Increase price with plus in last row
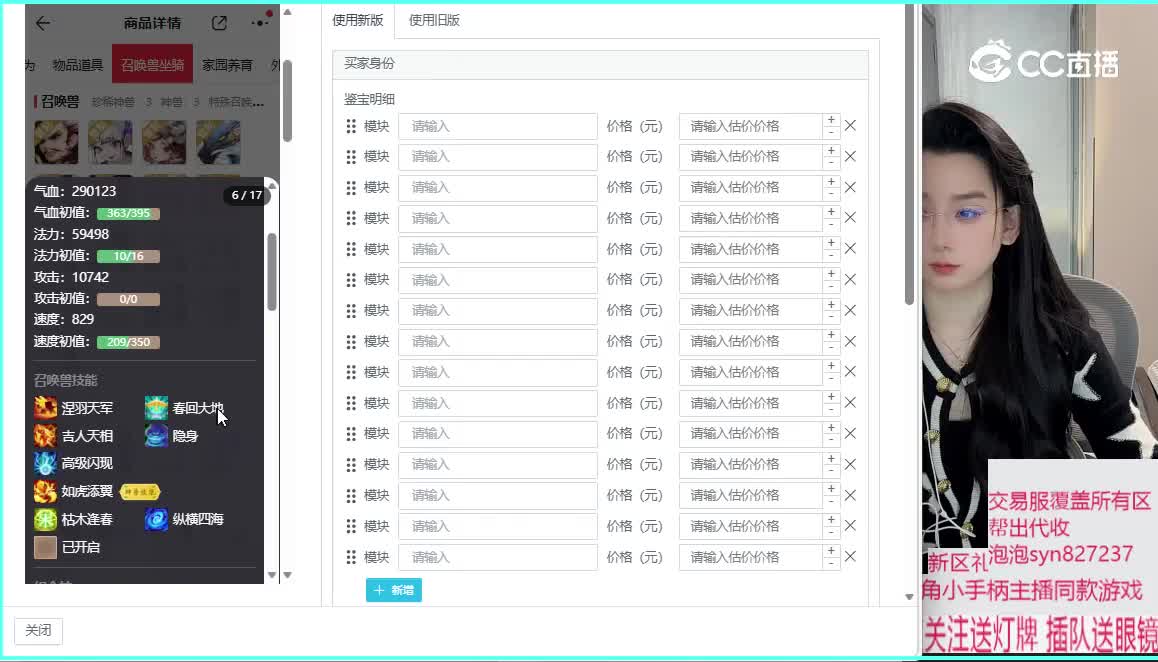The height and width of the screenshot is (662, 1158). click(831, 550)
